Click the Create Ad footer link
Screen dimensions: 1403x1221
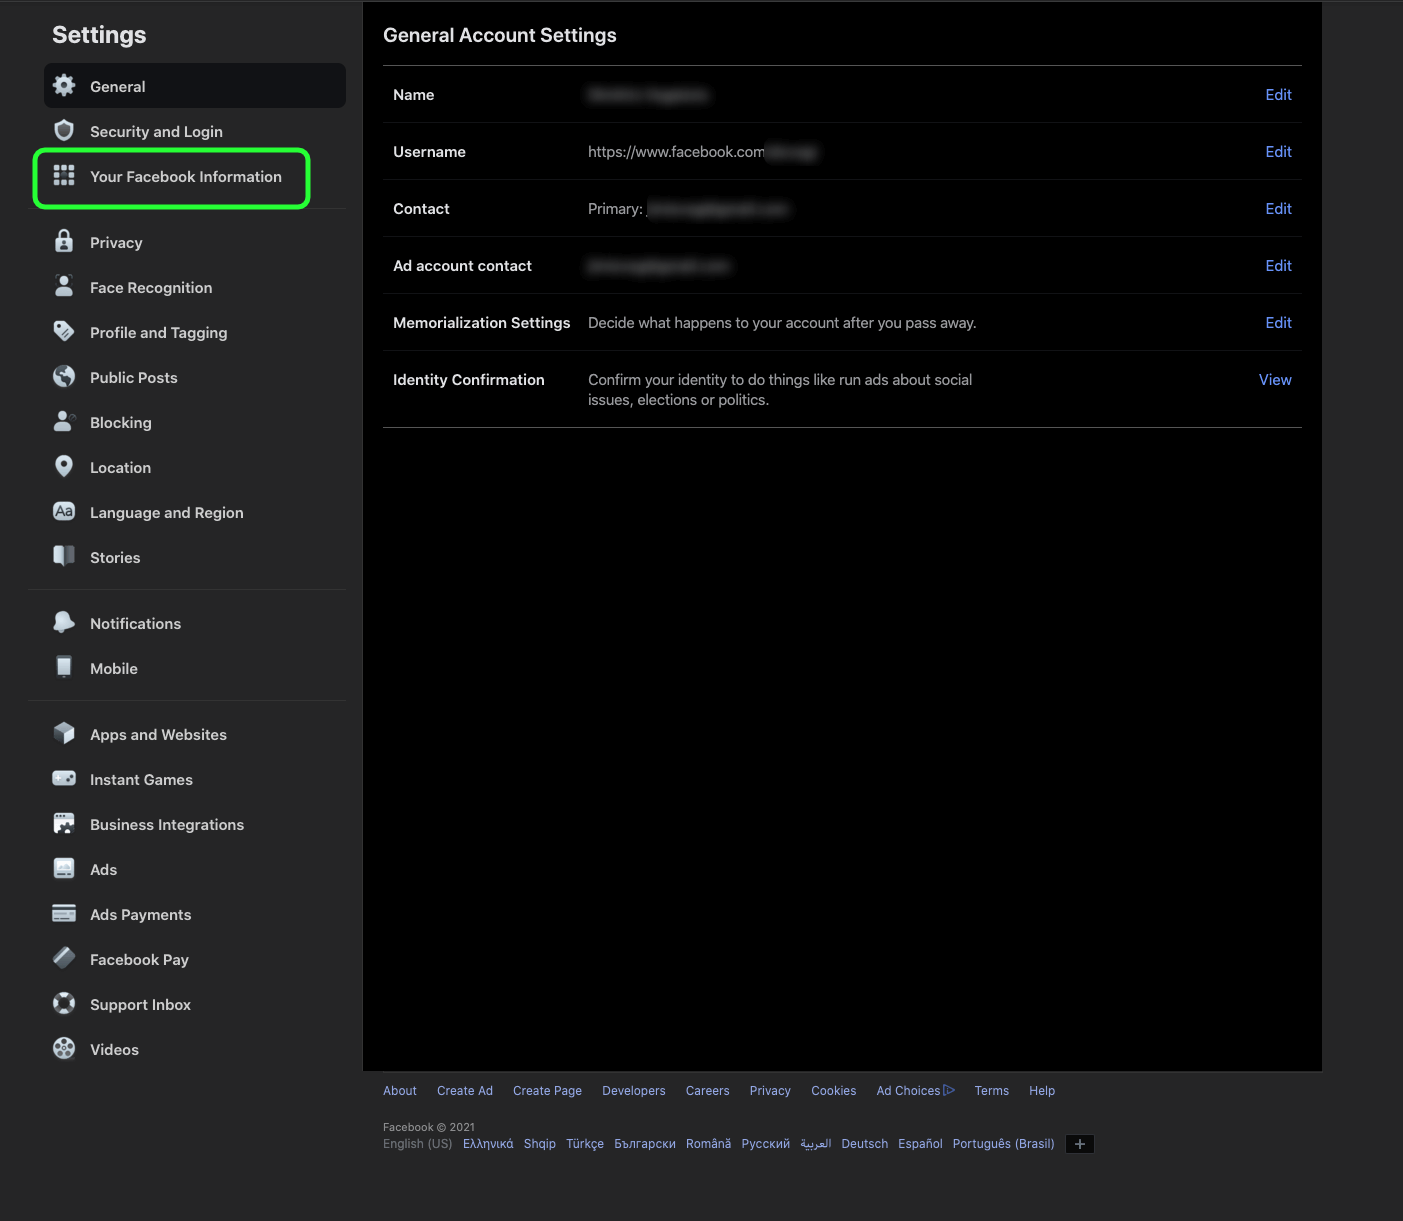point(465,1091)
